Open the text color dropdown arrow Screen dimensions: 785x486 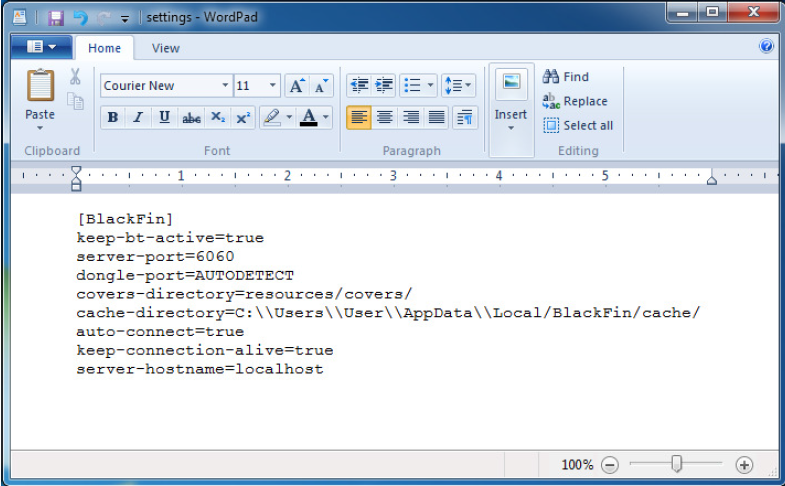pos(326,118)
